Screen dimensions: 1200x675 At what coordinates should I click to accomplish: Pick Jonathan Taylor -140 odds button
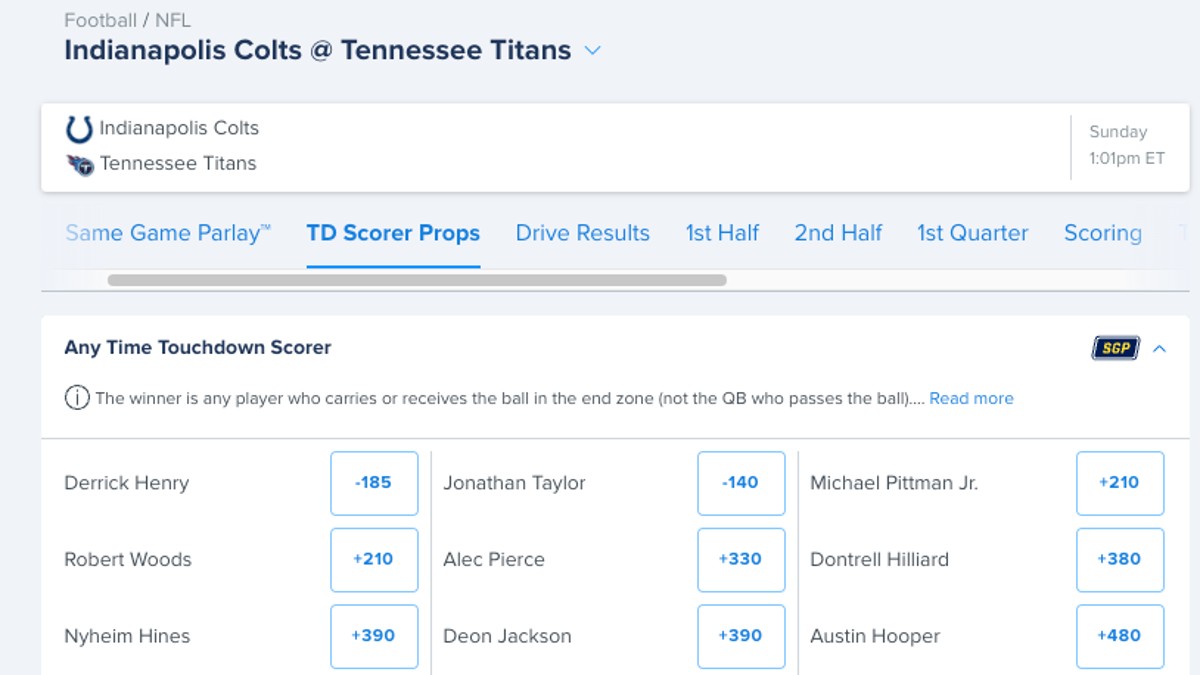741,483
